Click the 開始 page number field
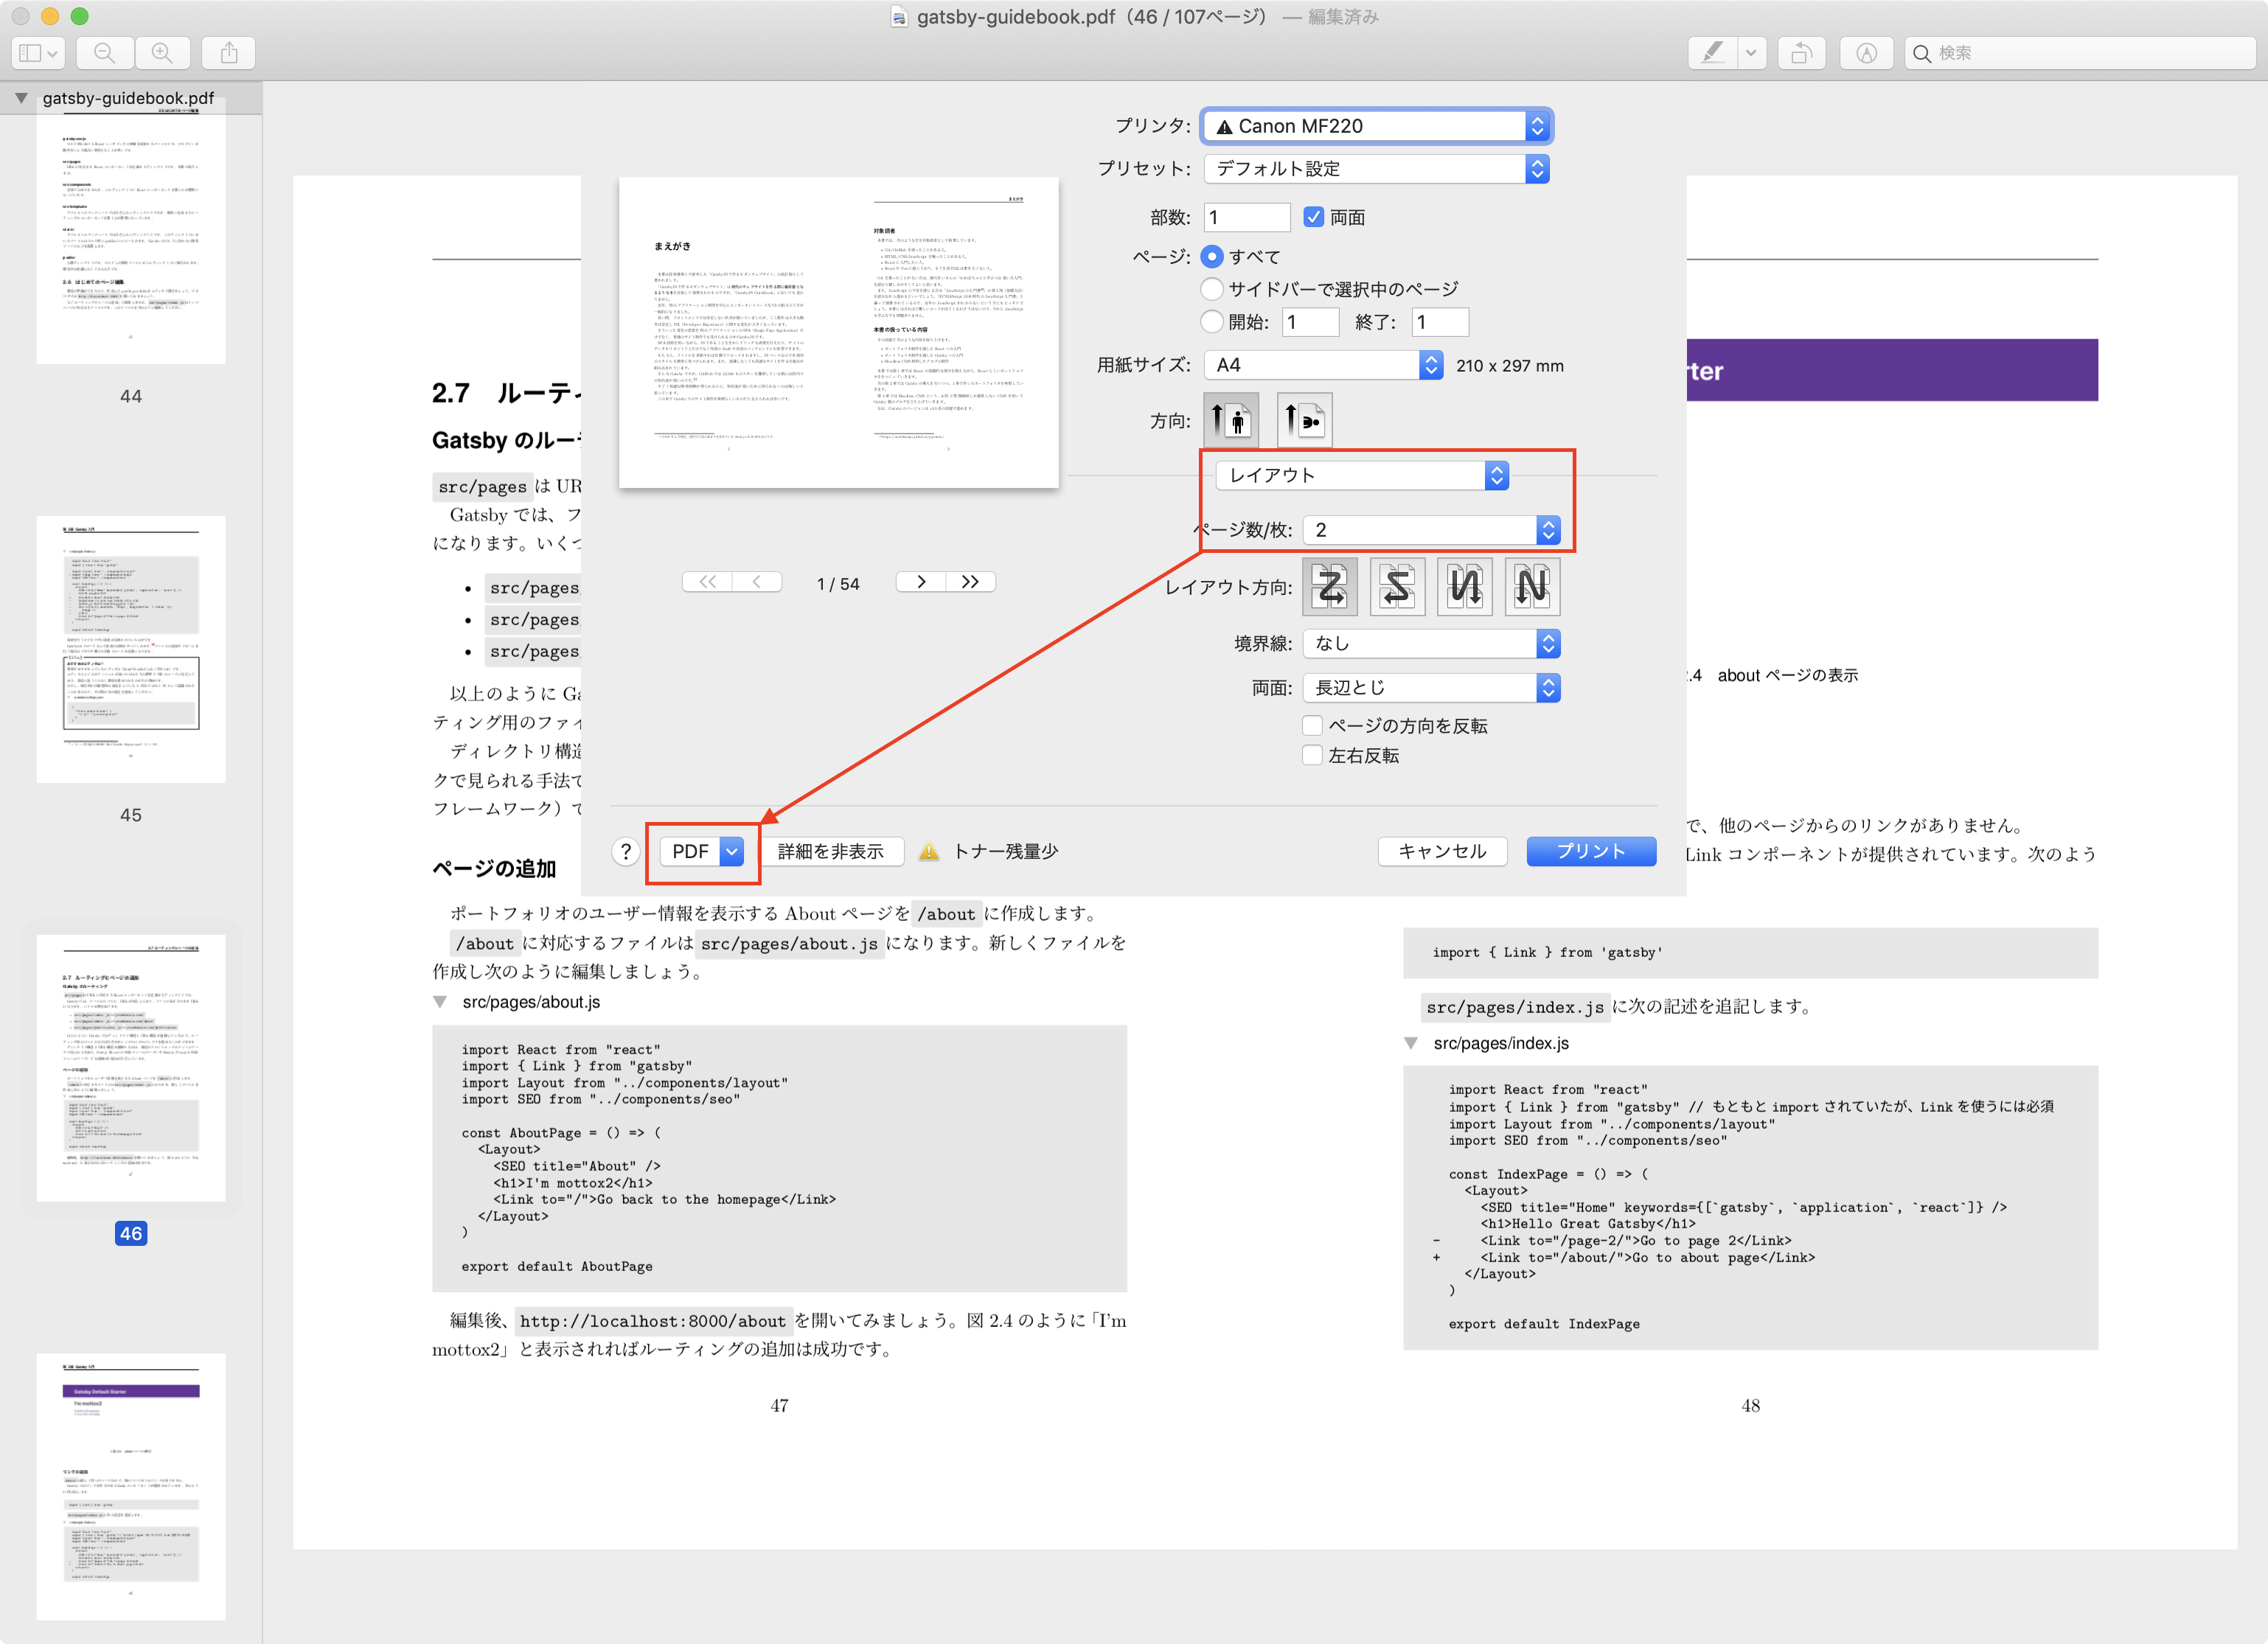 [x=1310, y=322]
